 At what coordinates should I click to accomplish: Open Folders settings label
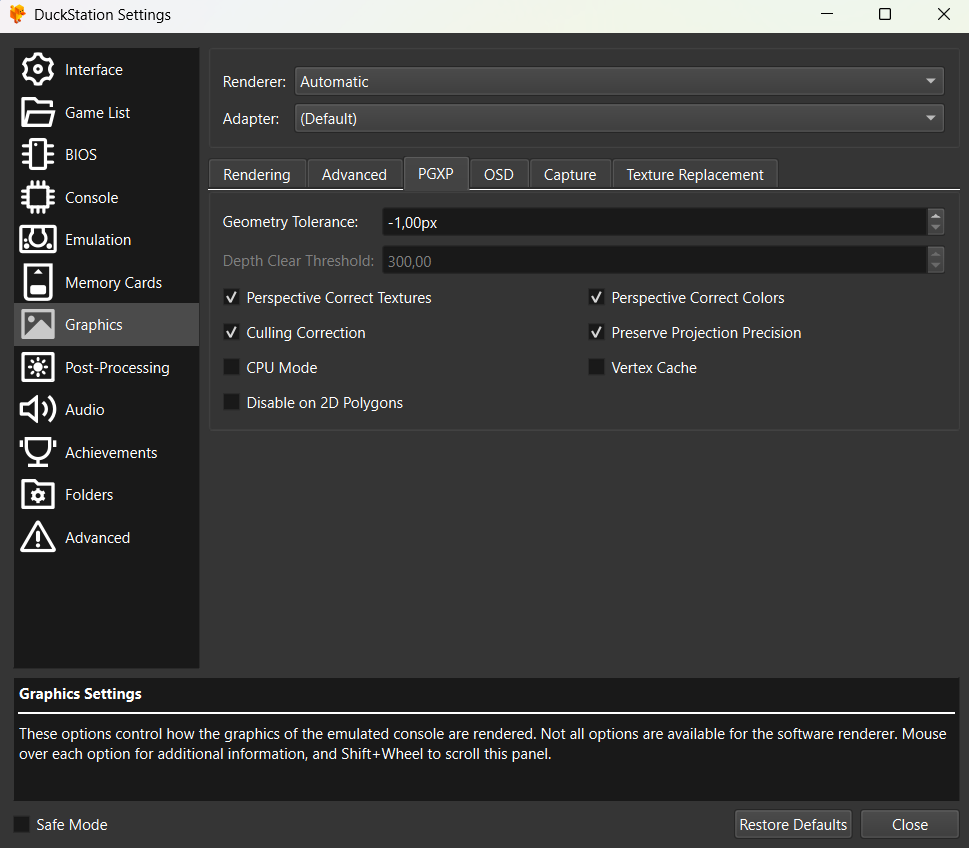[89, 494]
